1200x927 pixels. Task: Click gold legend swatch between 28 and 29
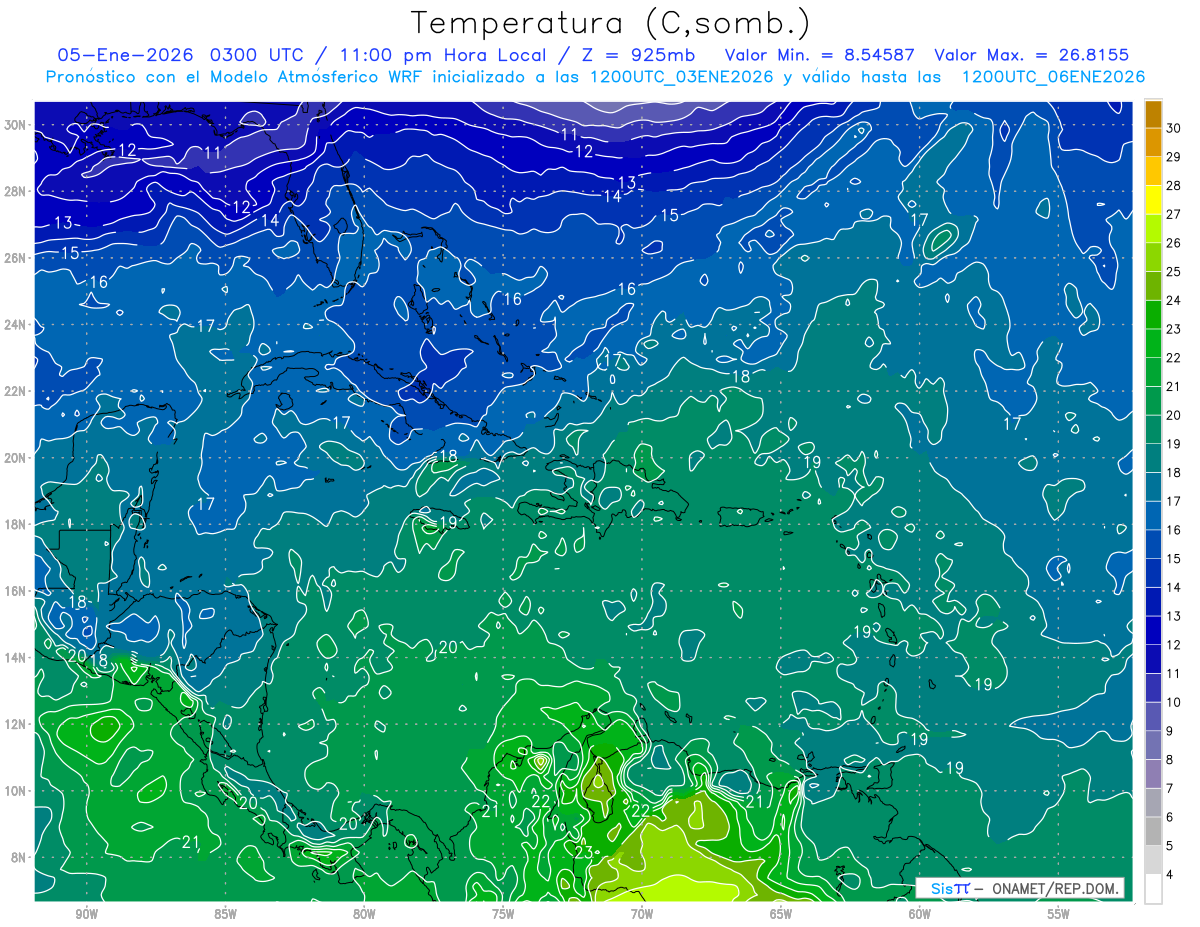(x=1153, y=171)
